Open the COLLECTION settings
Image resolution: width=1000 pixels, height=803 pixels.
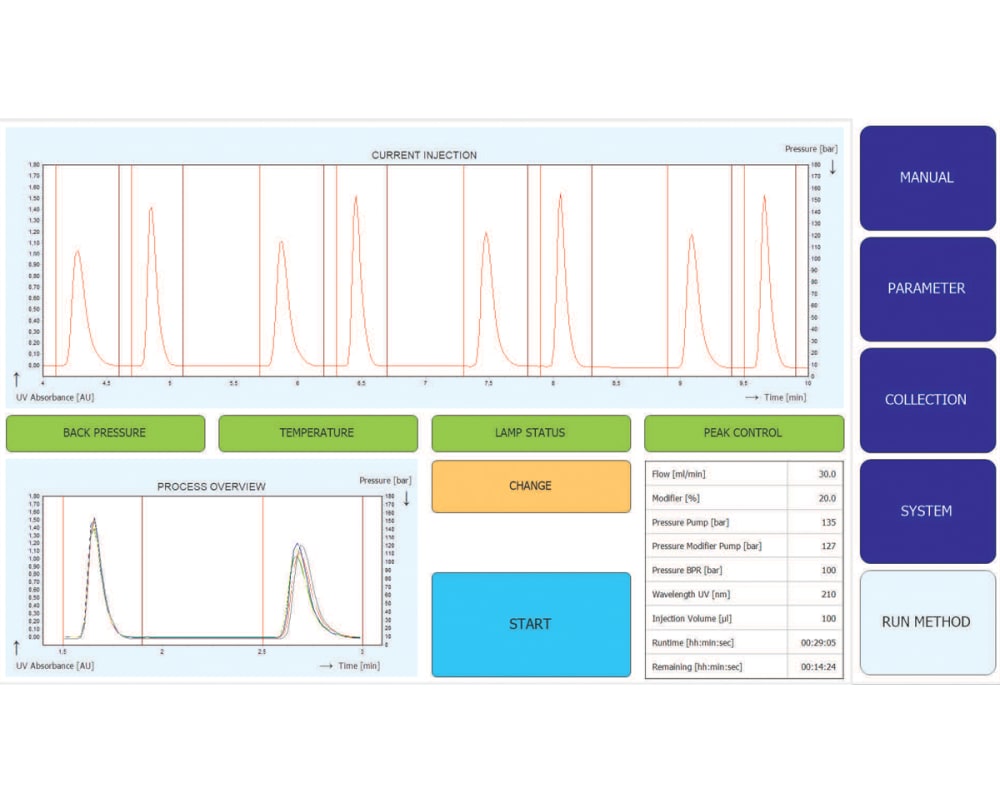[x=927, y=400]
